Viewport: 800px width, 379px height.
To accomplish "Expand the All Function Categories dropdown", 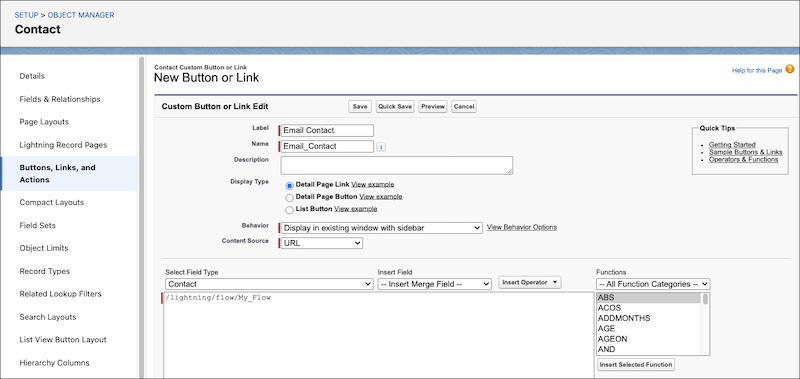I will tap(653, 284).
